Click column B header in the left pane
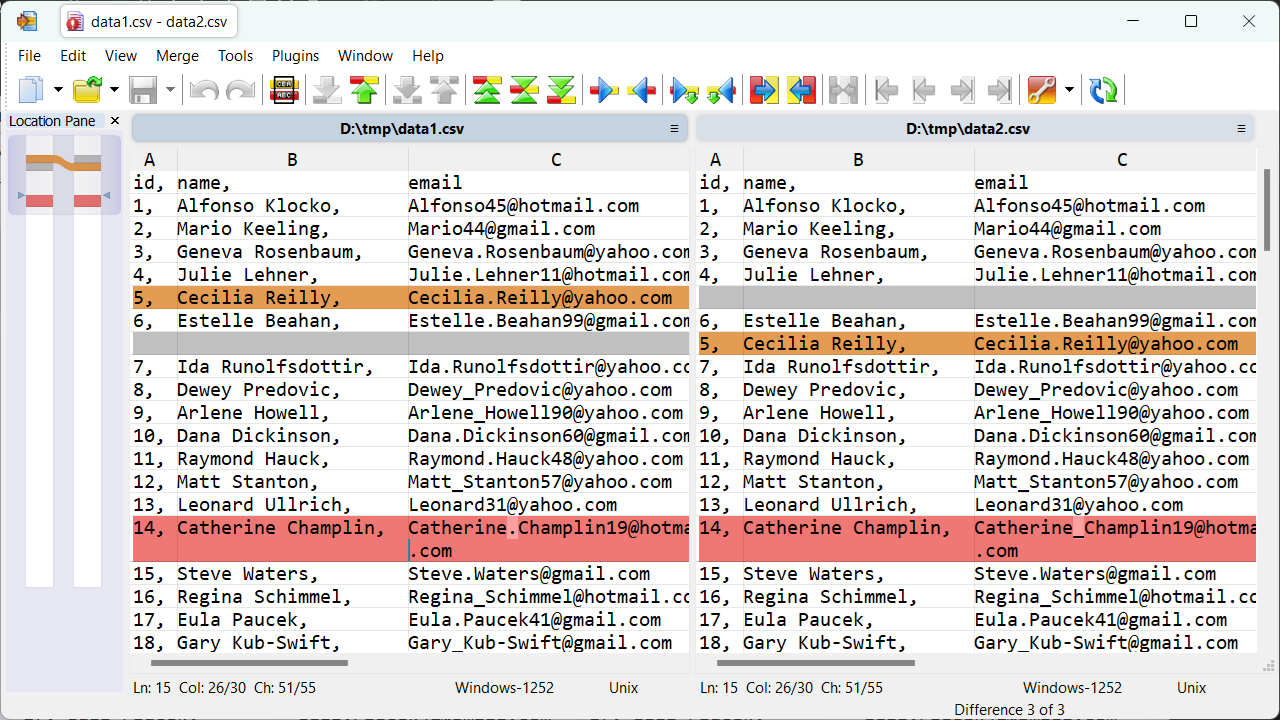This screenshot has height=720, width=1280. pyautogui.click(x=292, y=160)
